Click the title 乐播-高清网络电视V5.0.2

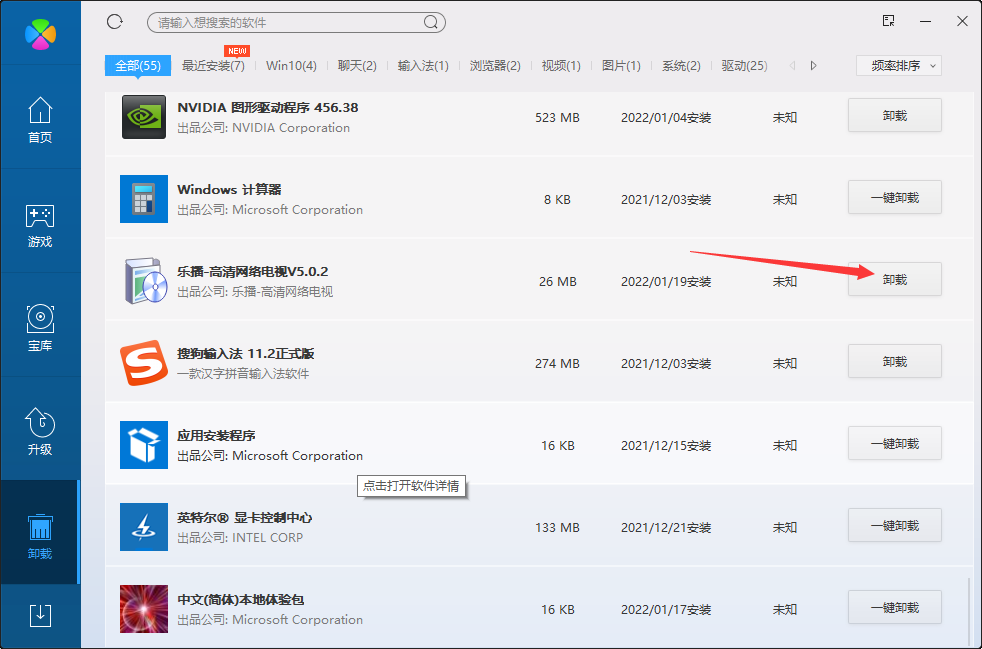[x=252, y=272]
